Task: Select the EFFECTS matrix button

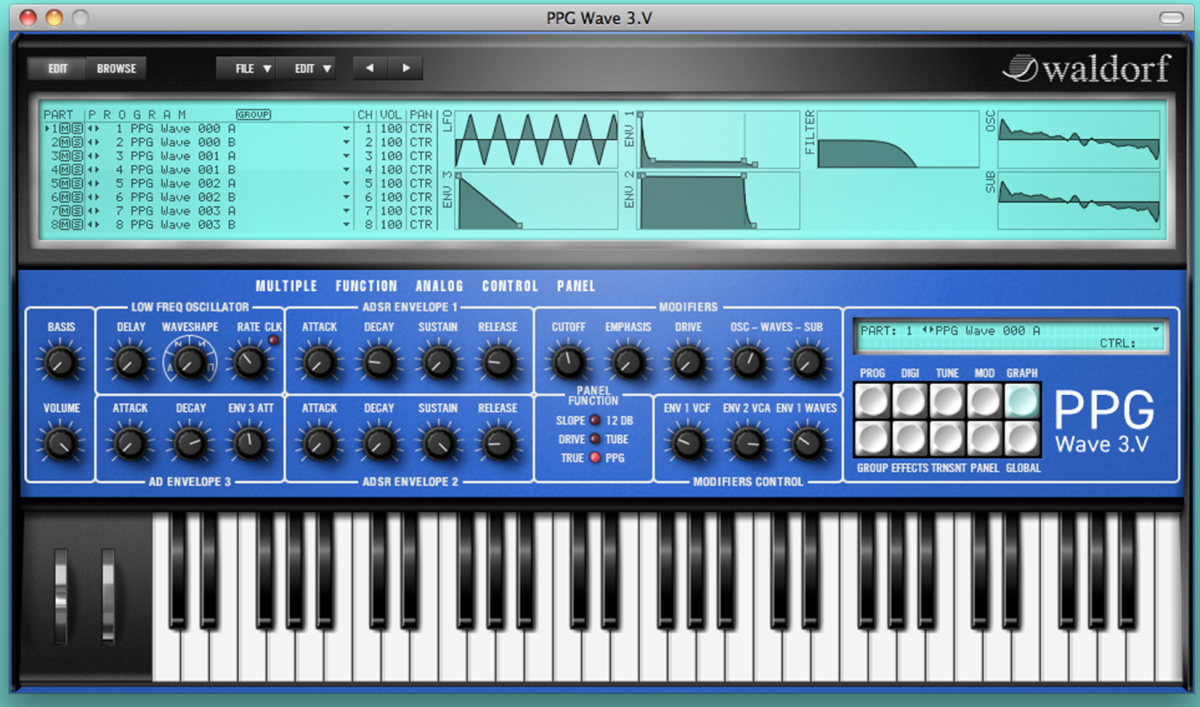Action: pyautogui.click(x=909, y=438)
